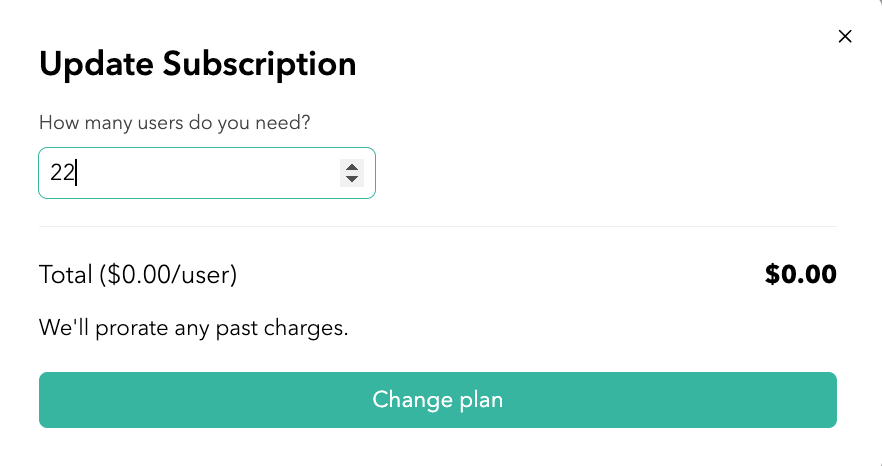Increase user count with up arrow
This screenshot has width=882, height=466.
[x=351, y=166]
